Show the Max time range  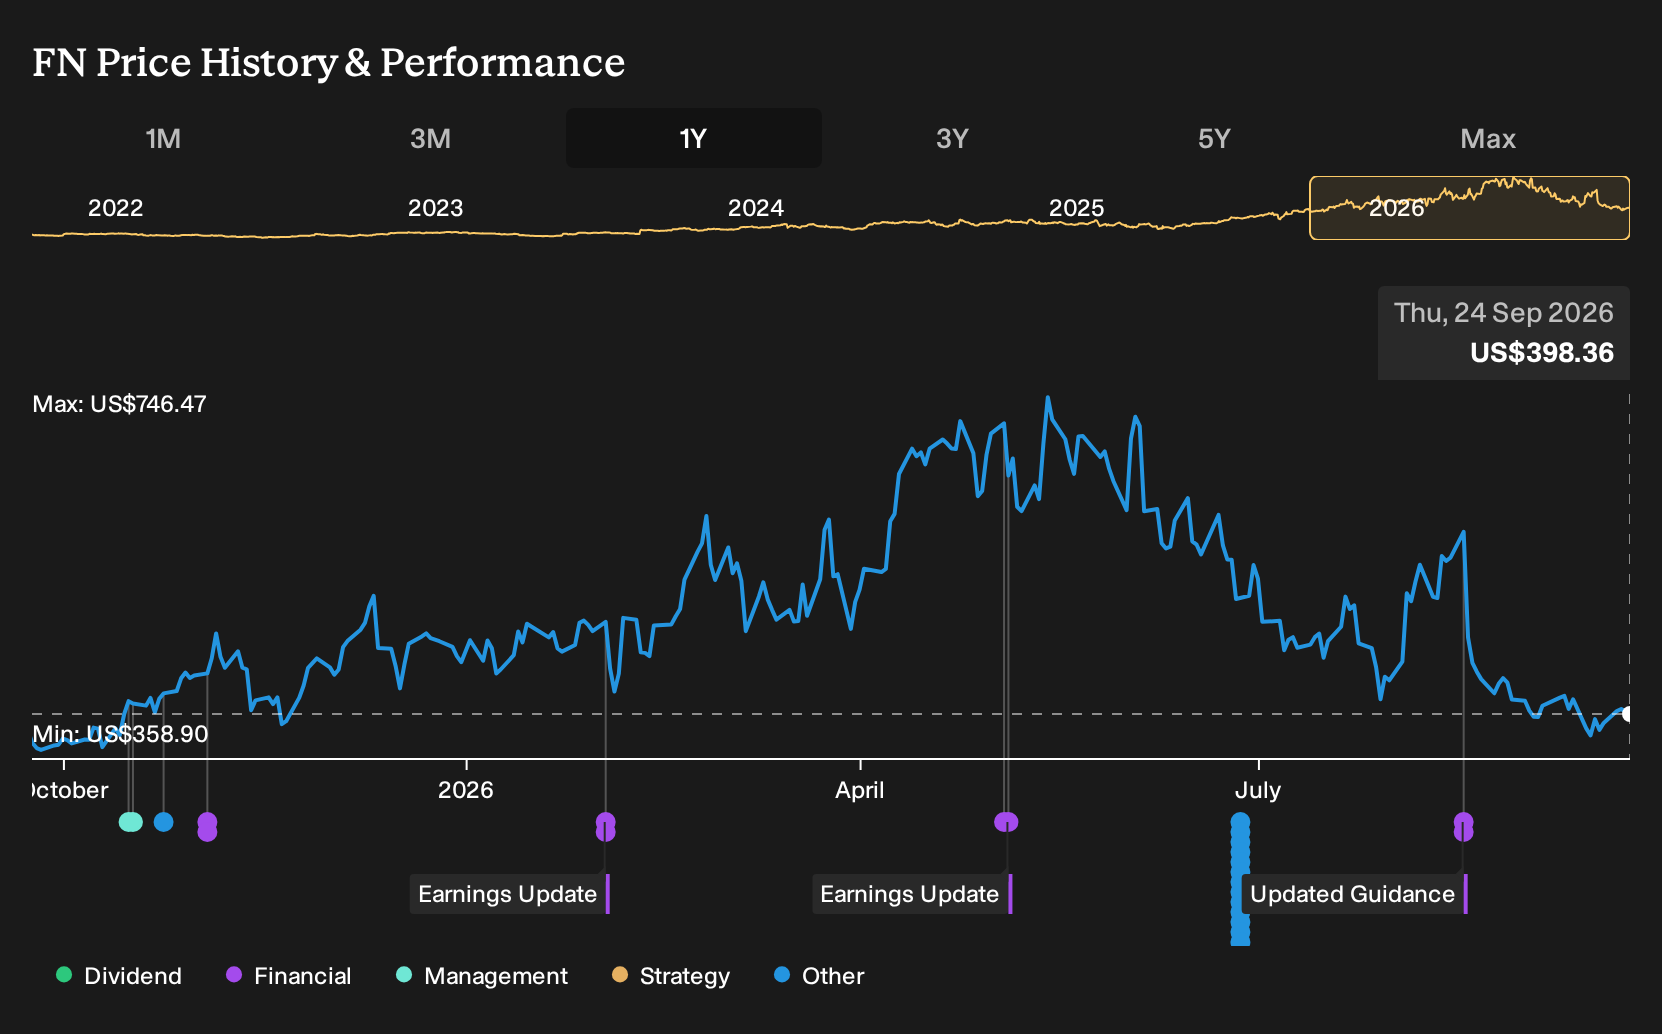(1488, 138)
